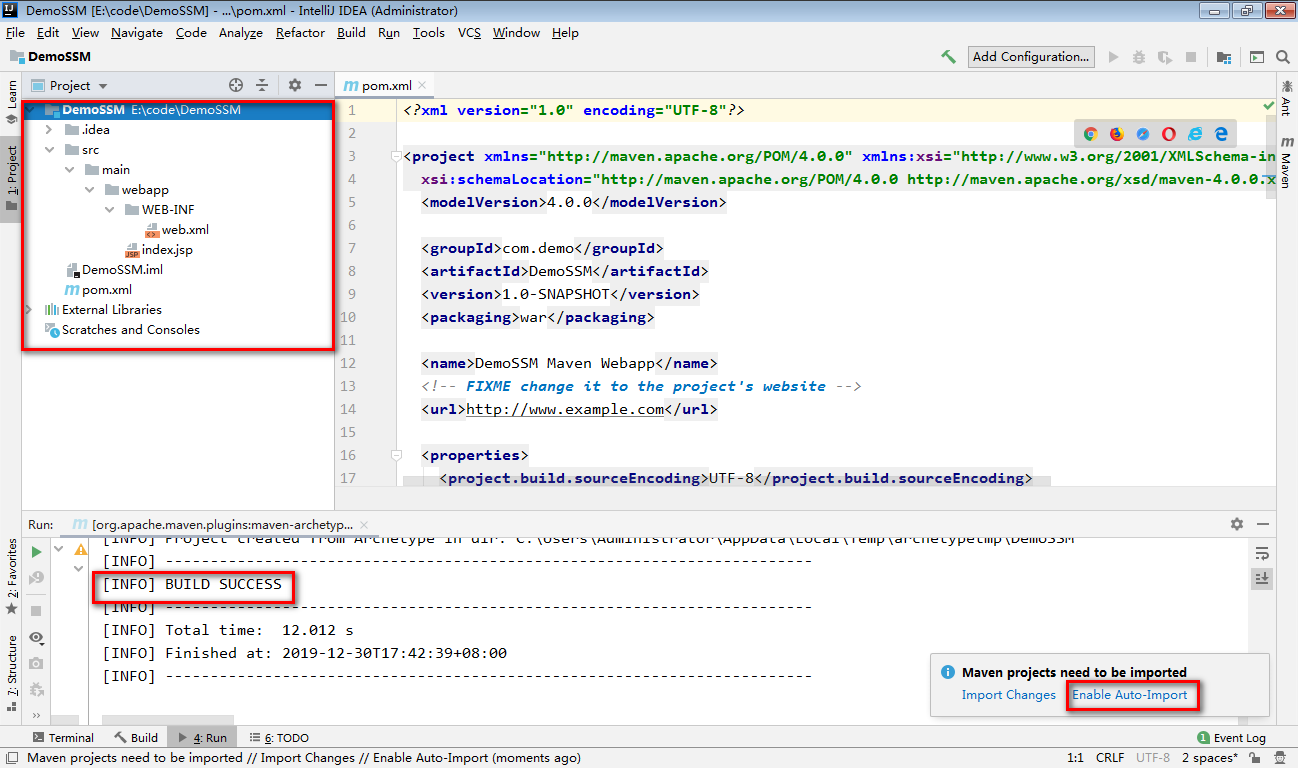Open the Ant tool window
Screen dimensions: 1298x768
(x=1286, y=100)
